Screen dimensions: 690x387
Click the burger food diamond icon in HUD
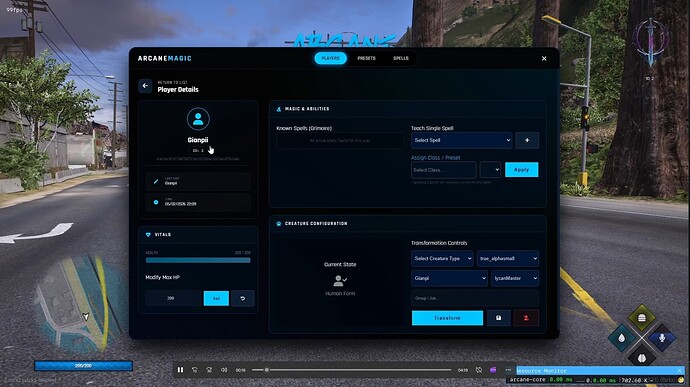(642, 317)
